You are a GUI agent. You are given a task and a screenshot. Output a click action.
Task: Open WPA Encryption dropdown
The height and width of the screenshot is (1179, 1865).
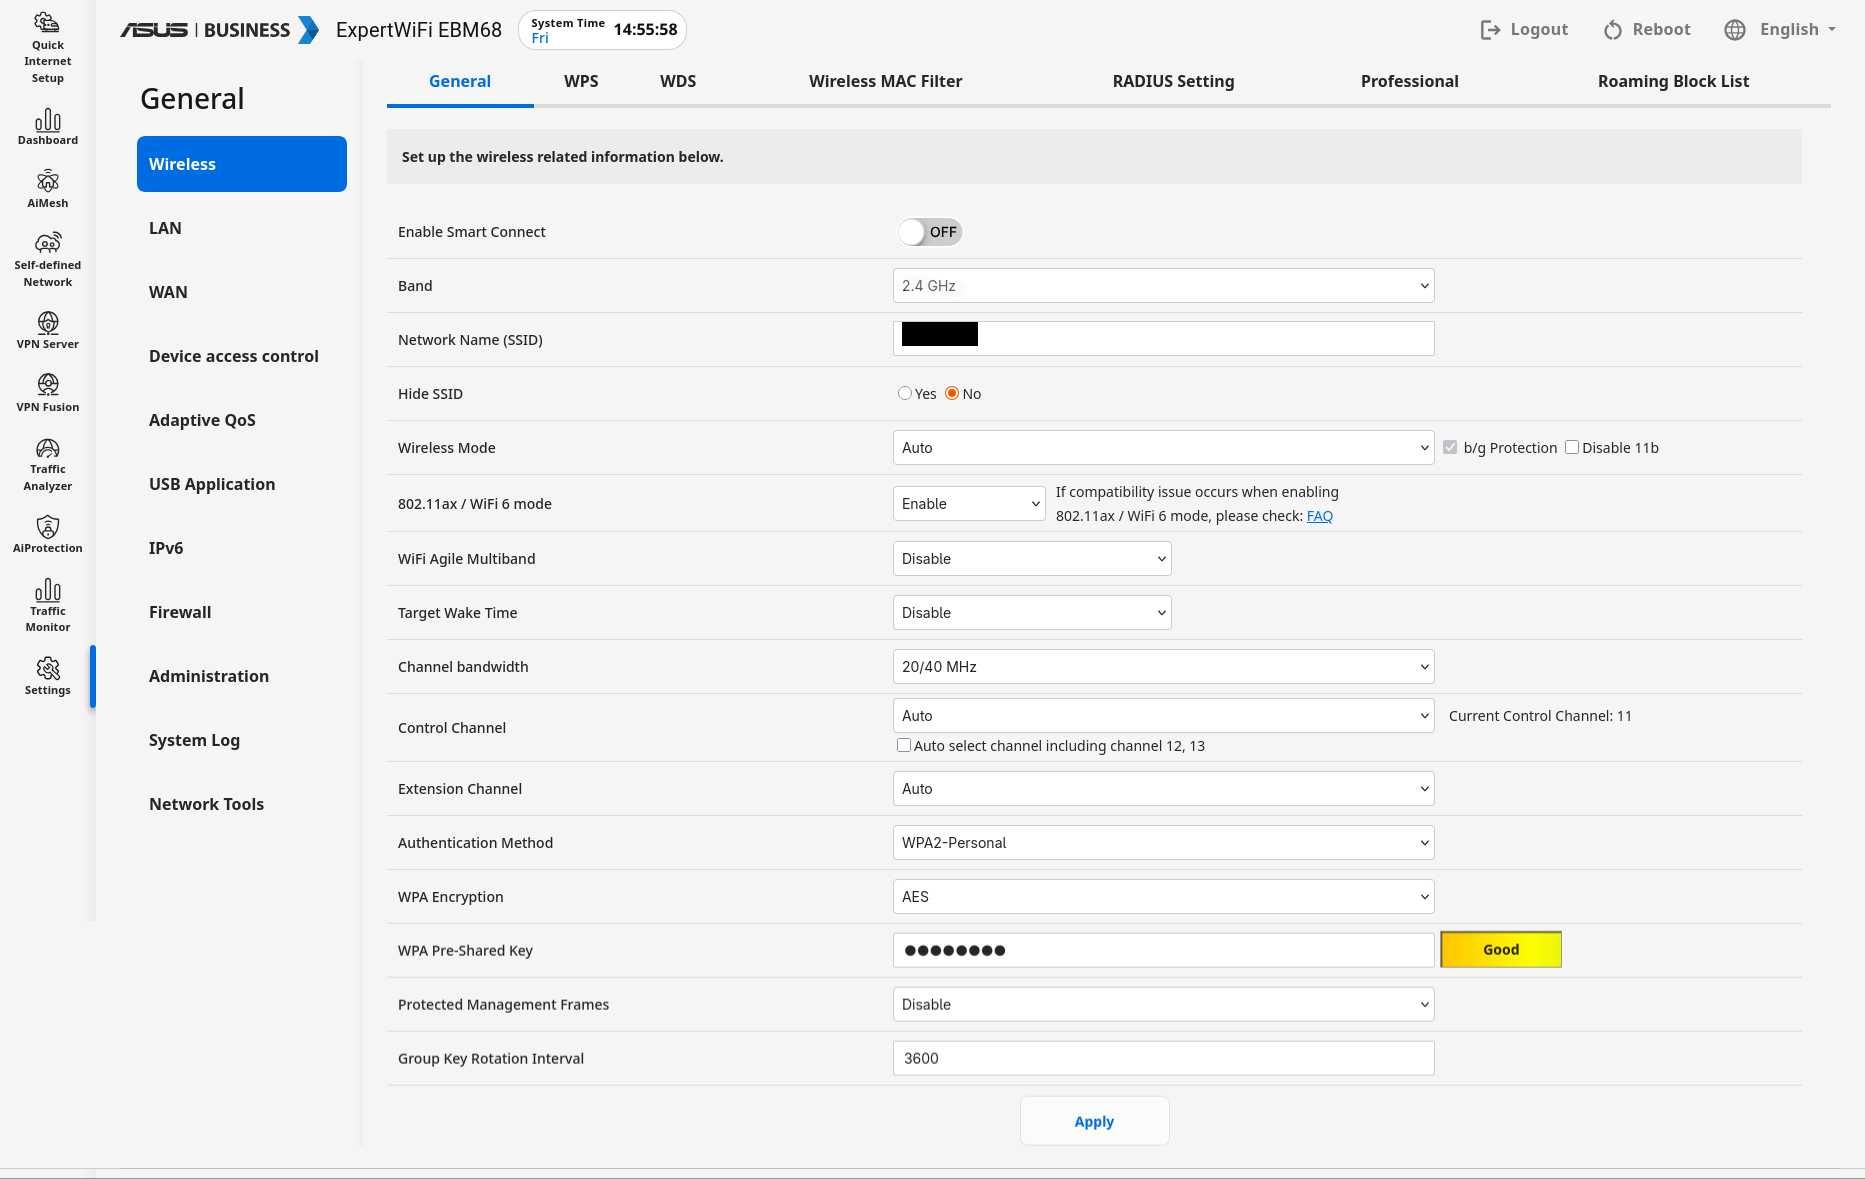(x=1163, y=897)
